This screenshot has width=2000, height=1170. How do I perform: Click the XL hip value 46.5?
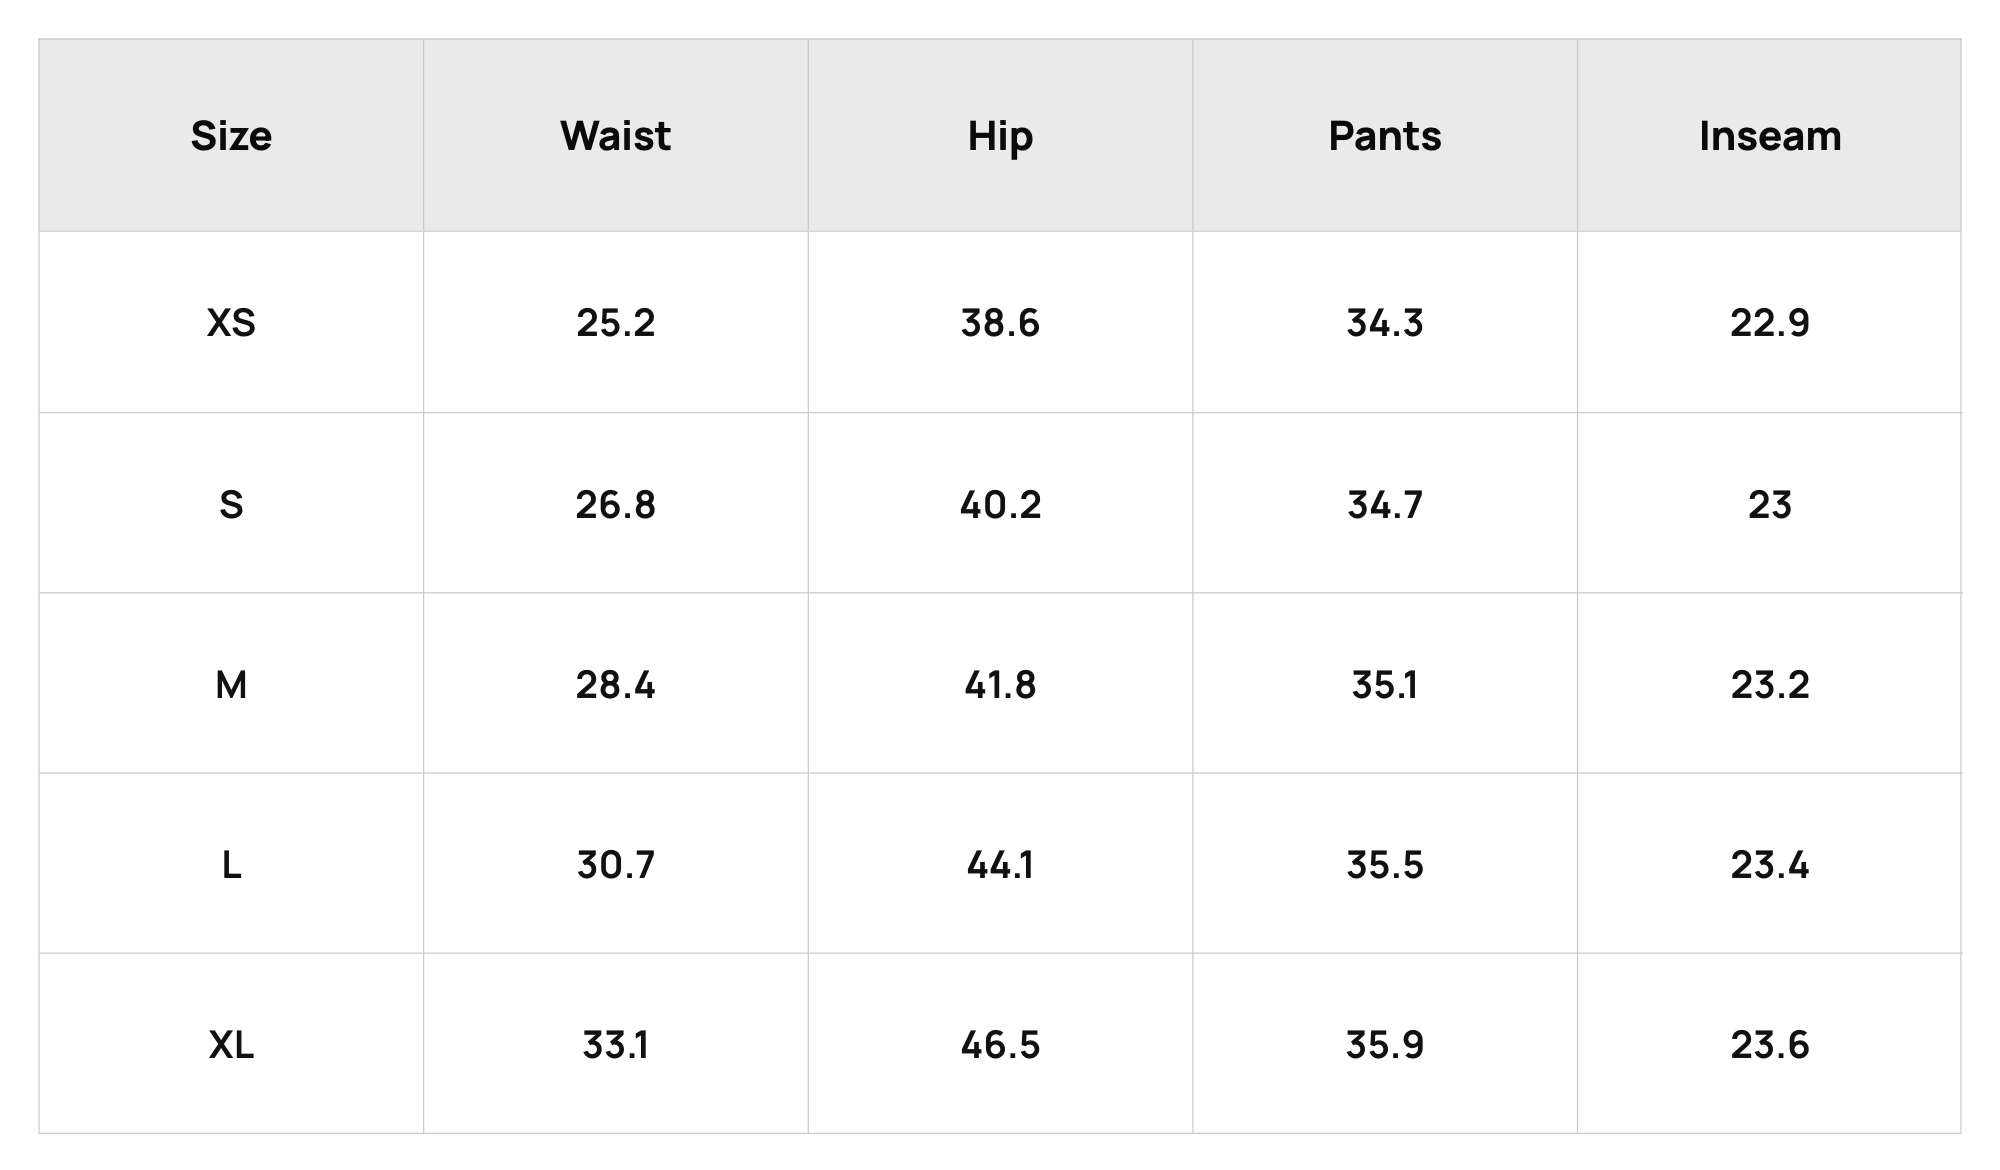tap(1000, 1045)
